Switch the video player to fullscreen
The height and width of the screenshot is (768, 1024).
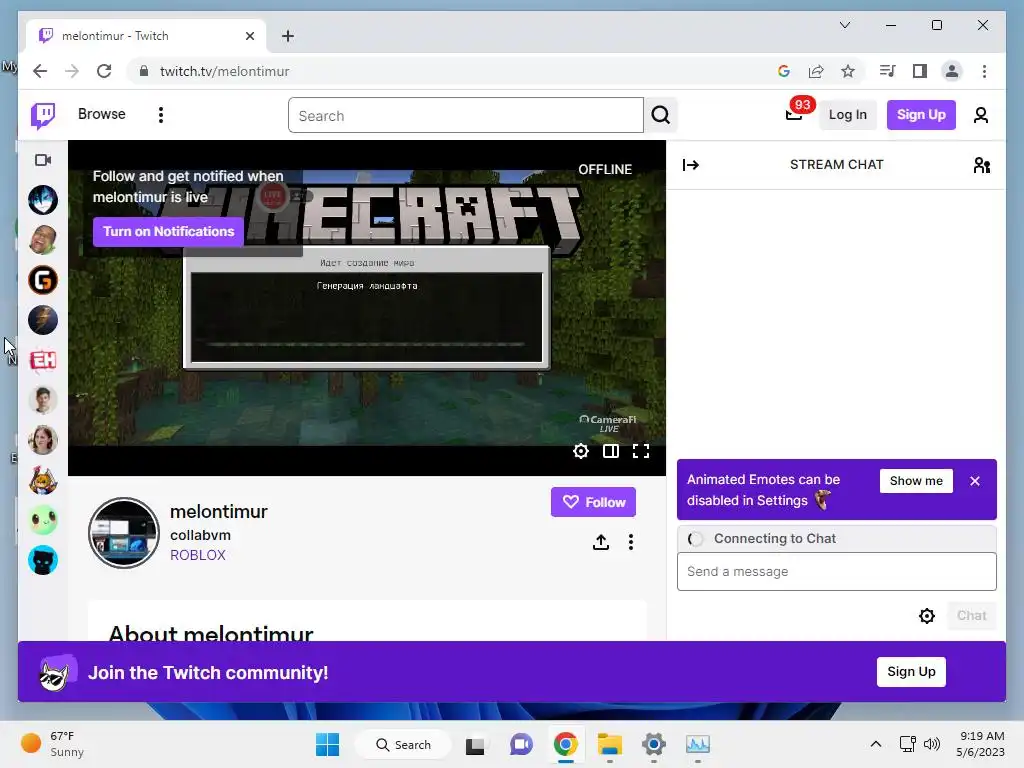pyautogui.click(x=641, y=451)
